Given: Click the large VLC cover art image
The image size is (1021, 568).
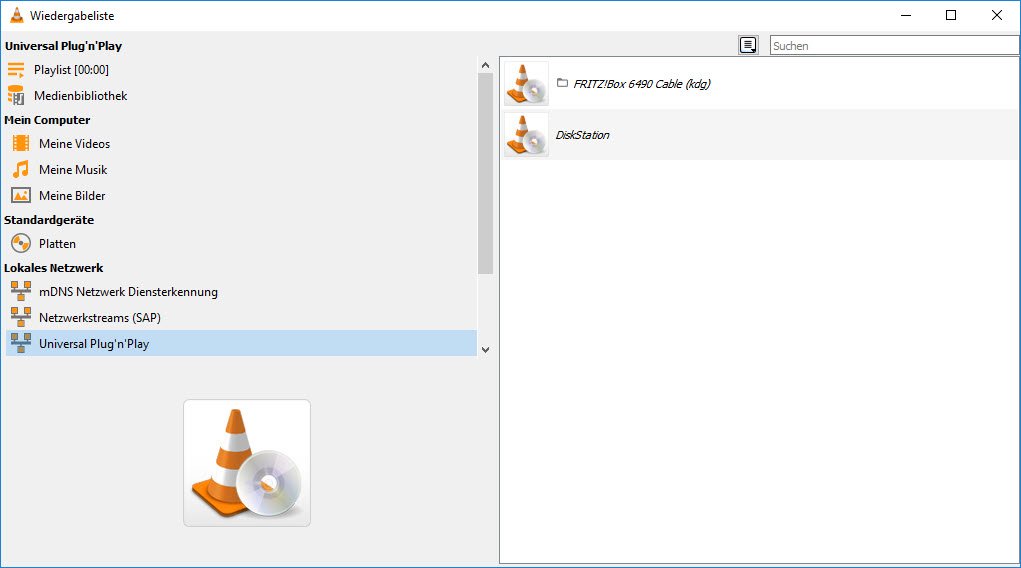Looking at the screenshot, I should point(247,463).
